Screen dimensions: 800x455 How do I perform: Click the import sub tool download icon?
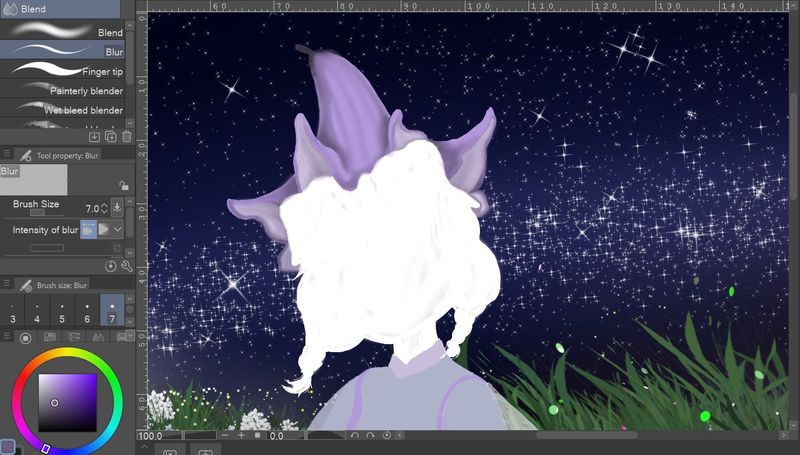tap(94, 136)
